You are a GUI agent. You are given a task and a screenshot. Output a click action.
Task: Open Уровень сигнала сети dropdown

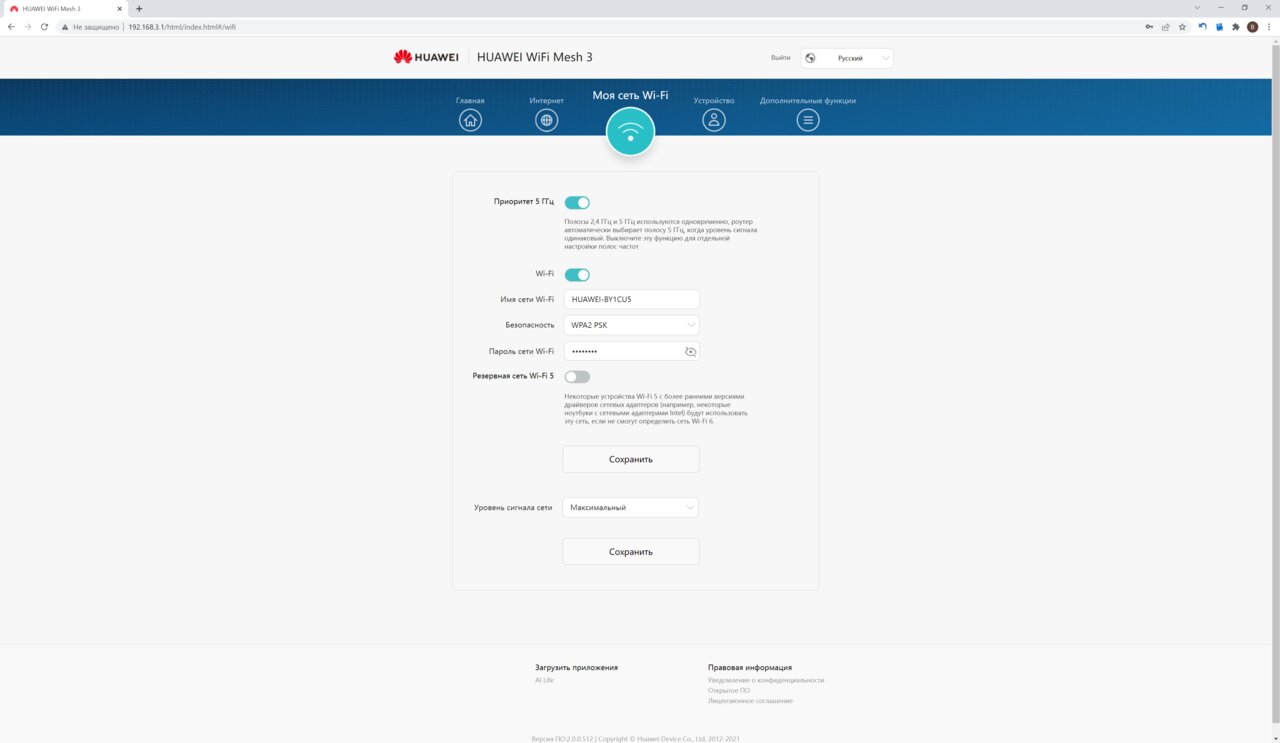click(x=631, y=508)
